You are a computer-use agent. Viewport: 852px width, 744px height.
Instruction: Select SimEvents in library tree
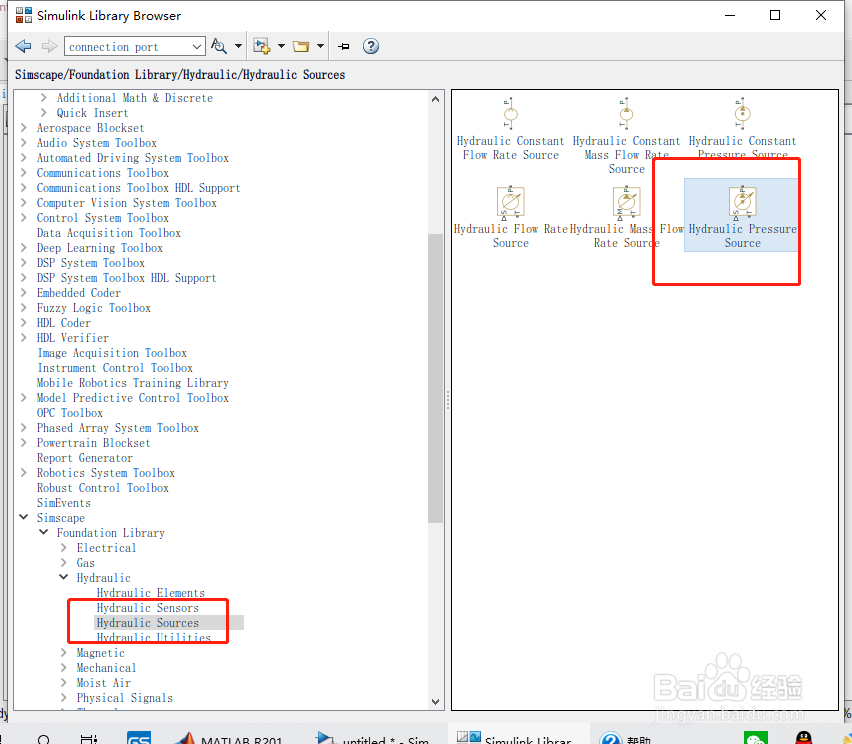64,503
